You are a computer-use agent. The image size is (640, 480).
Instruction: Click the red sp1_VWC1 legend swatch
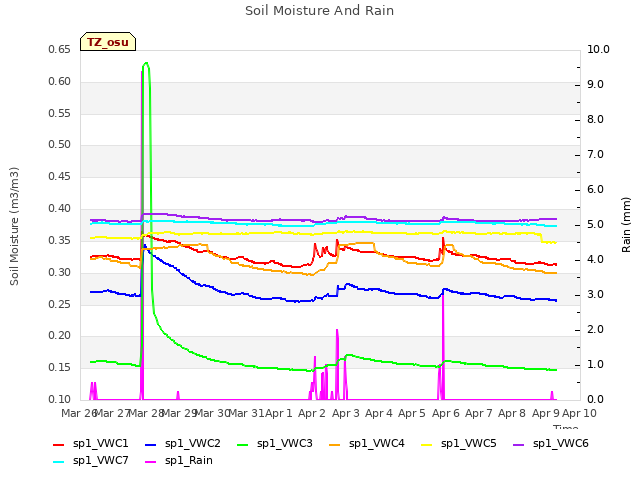tap(59, 445)
